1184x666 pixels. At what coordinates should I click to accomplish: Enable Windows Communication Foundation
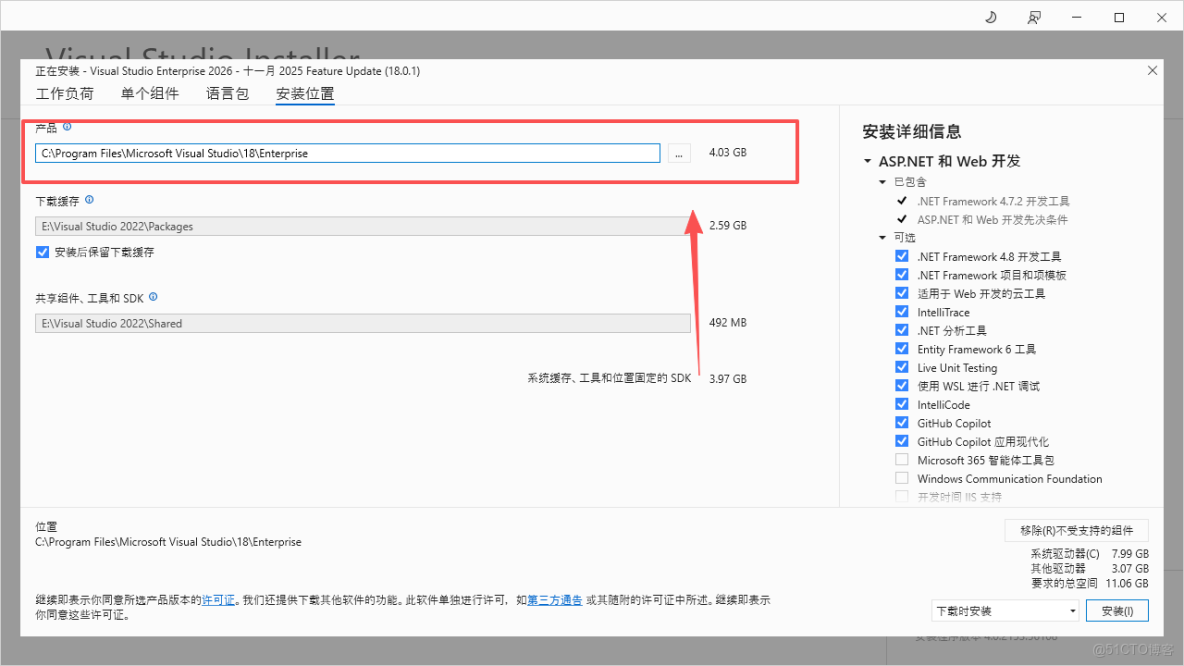click(902, 478)
